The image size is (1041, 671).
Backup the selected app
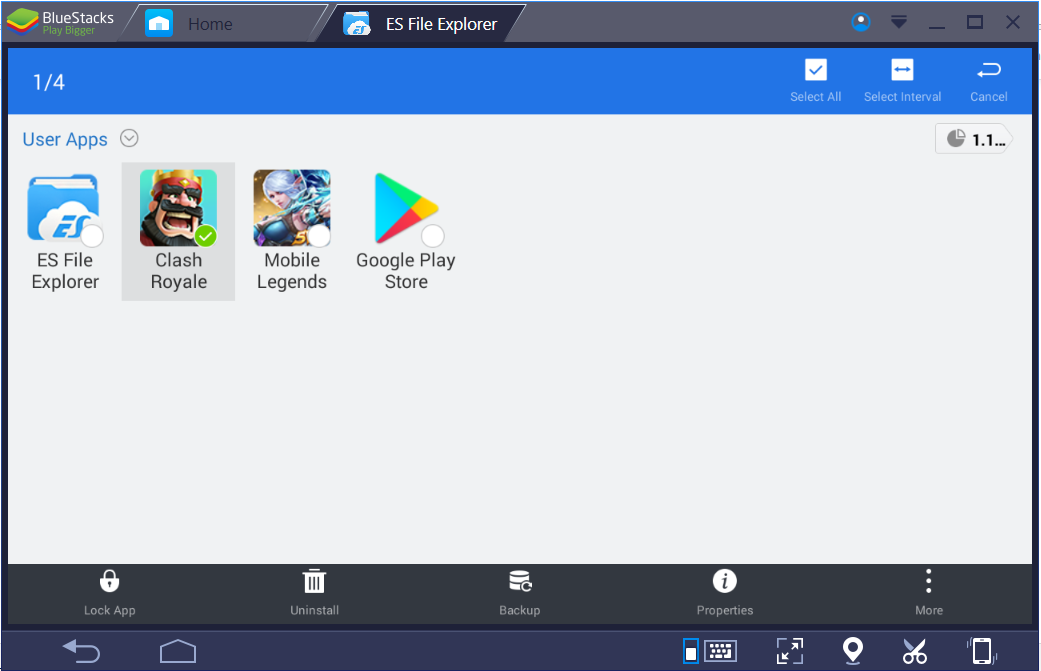tap(520, 593)
